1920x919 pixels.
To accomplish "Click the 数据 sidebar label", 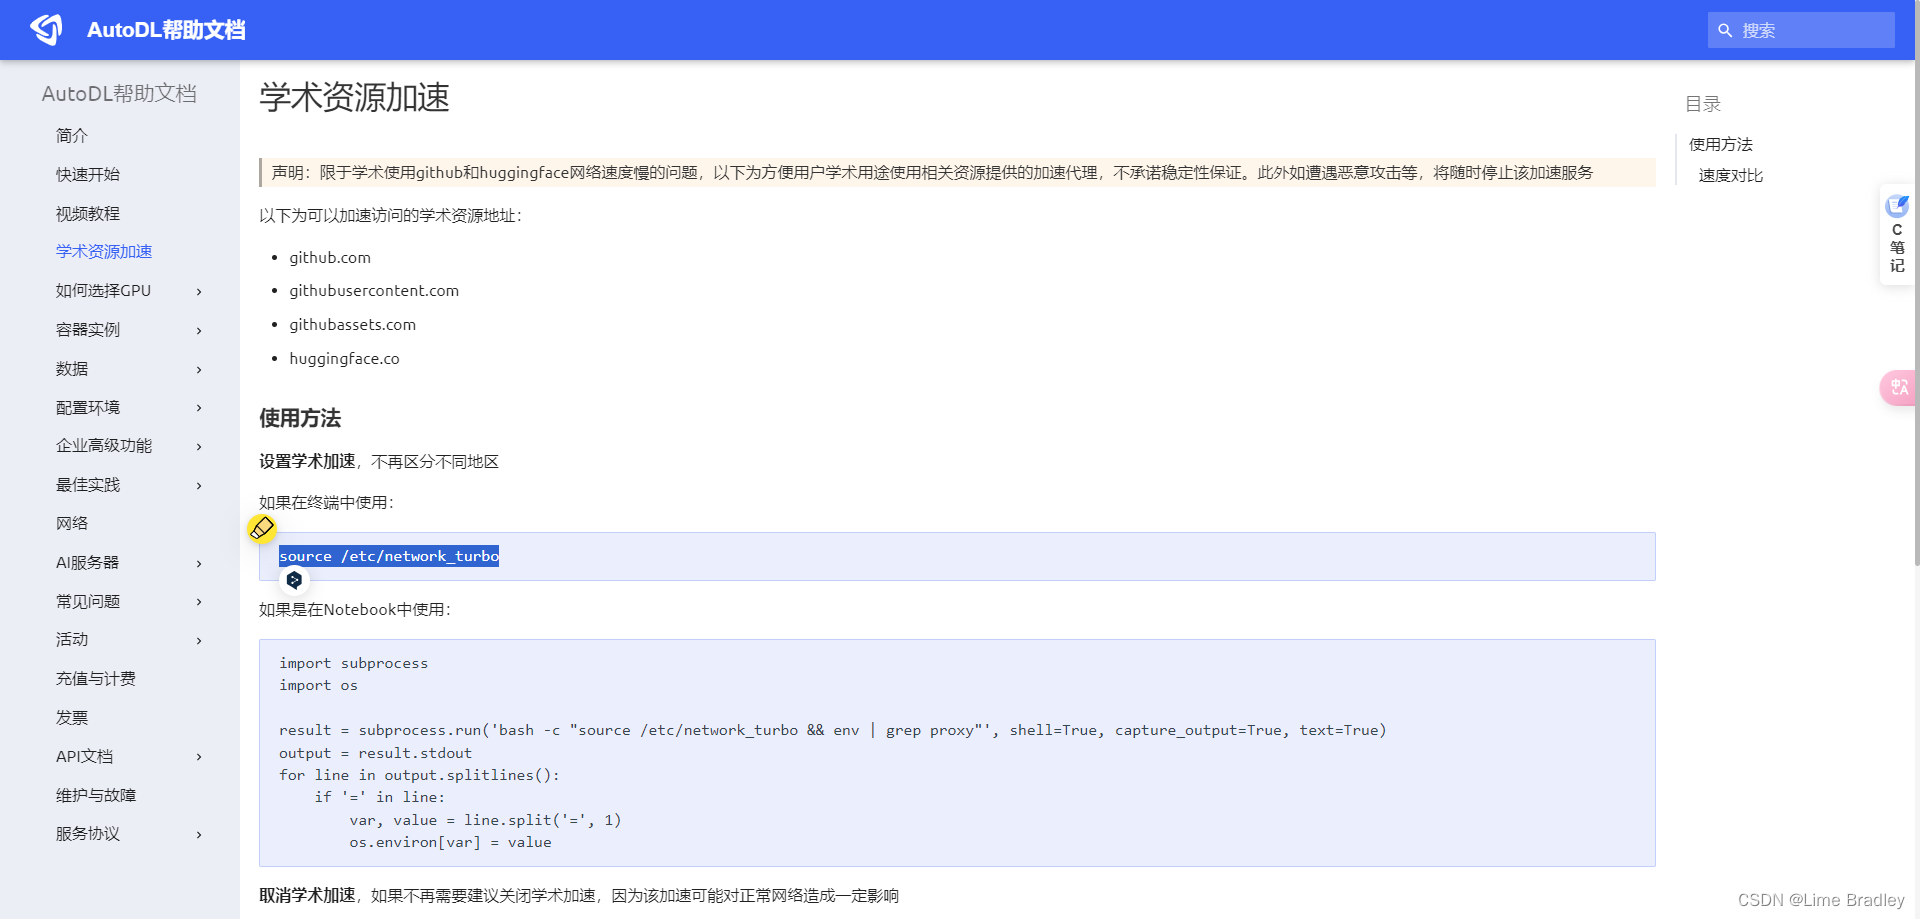I will (72, 368).
